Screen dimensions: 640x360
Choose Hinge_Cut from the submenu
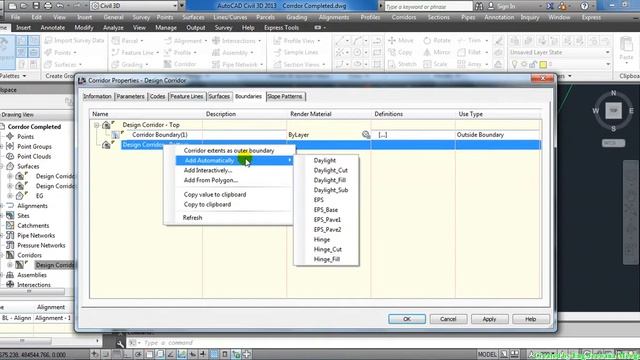click(x=328, y=249)
